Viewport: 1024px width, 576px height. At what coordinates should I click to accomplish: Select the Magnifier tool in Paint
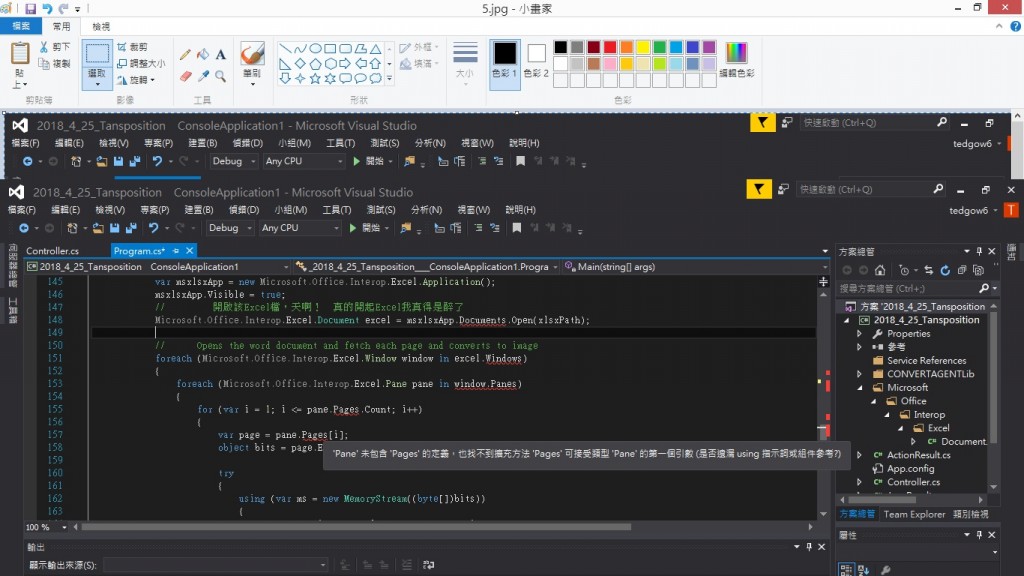click(x=221, y=76)
